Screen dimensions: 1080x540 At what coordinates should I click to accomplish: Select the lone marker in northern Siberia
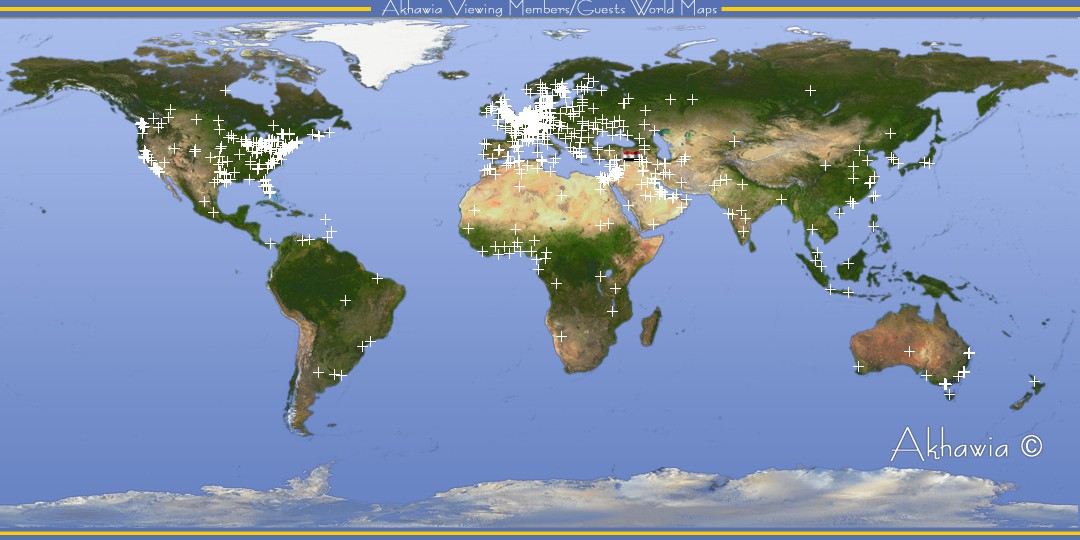810,90
